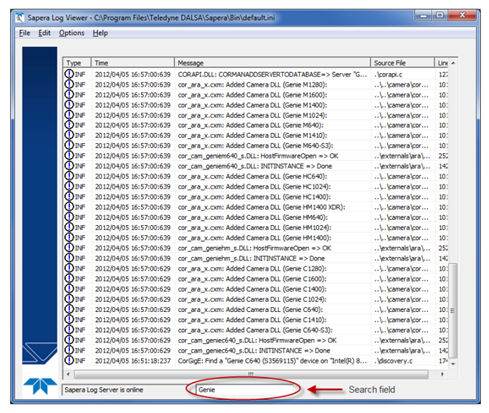Screen dimensions: 489x413
Task: Click the Teledyne DALSA logo at bottom left
Action: pos(40,386)
